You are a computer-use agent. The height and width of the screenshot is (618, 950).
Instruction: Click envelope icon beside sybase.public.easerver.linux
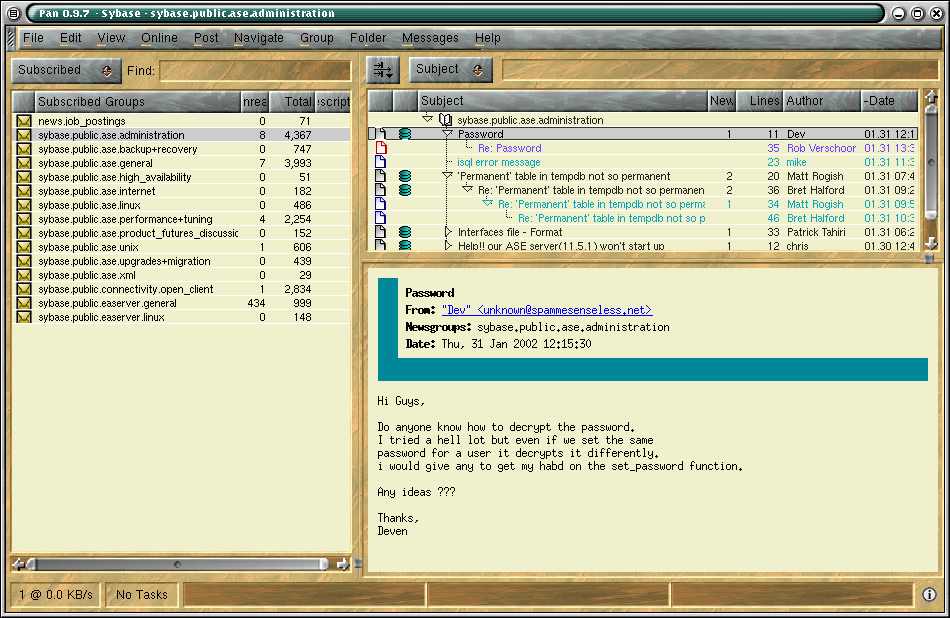pyautogui.click(x=23, y=317)
